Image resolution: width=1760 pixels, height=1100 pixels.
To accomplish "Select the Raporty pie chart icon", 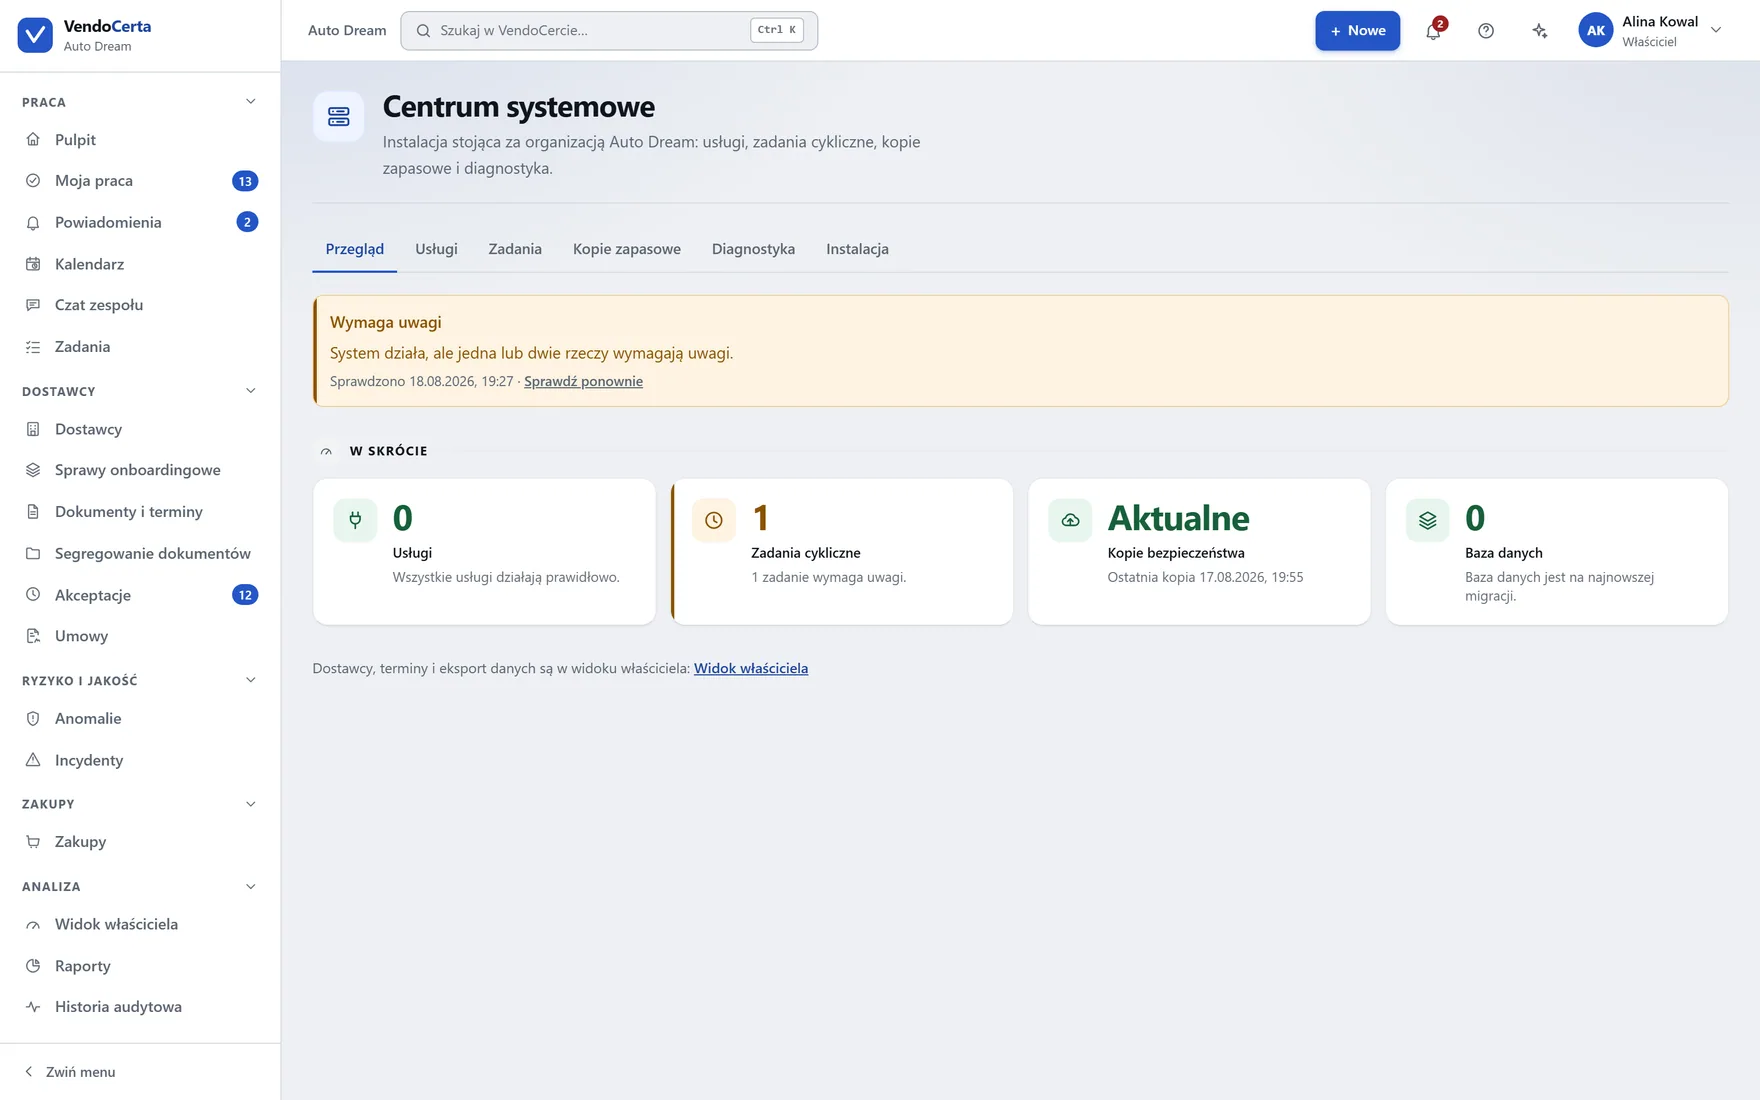I will point(33,966).
